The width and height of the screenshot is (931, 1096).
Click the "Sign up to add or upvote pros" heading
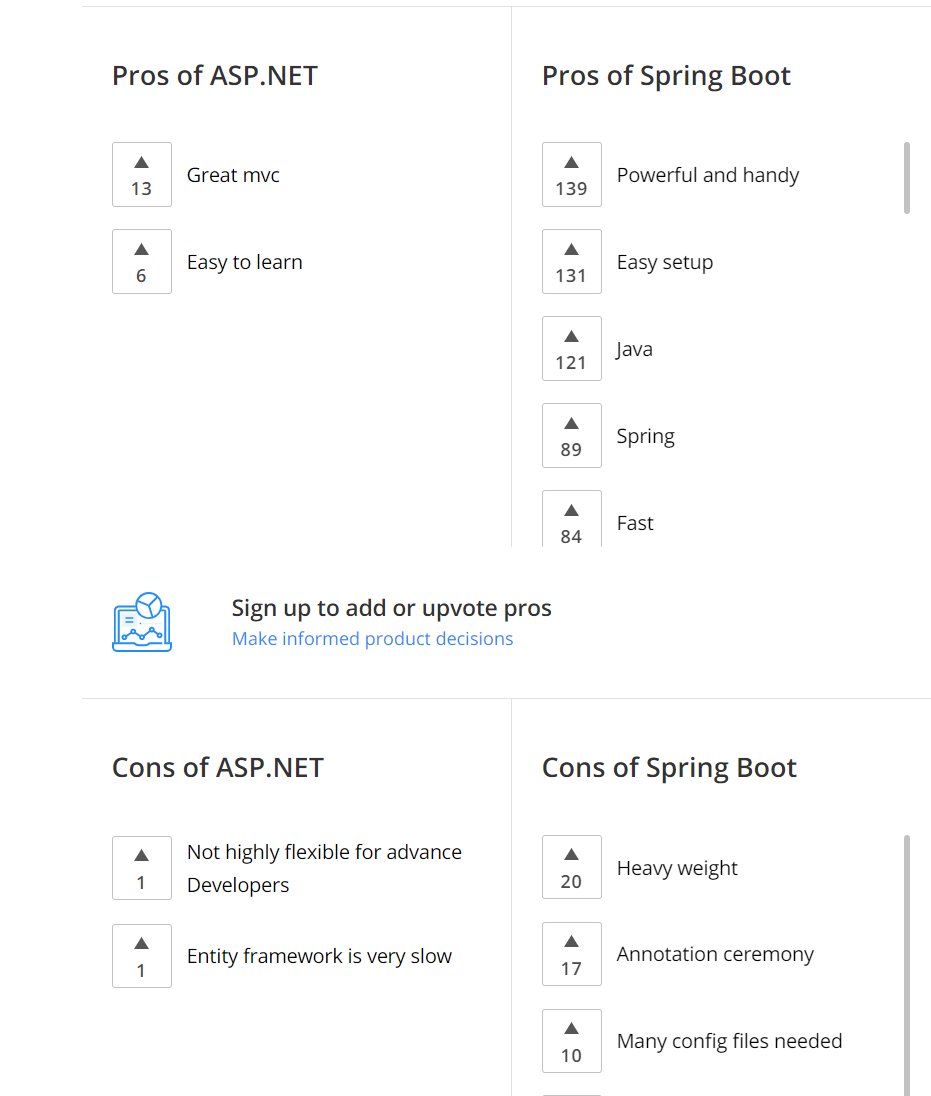coord(391,608)
